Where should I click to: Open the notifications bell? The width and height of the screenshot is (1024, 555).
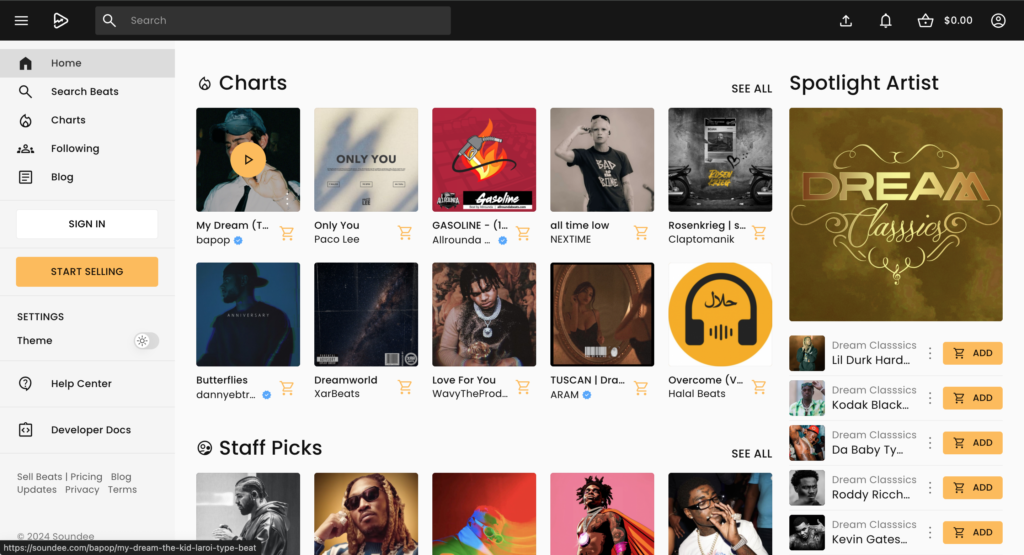point(885,20)
